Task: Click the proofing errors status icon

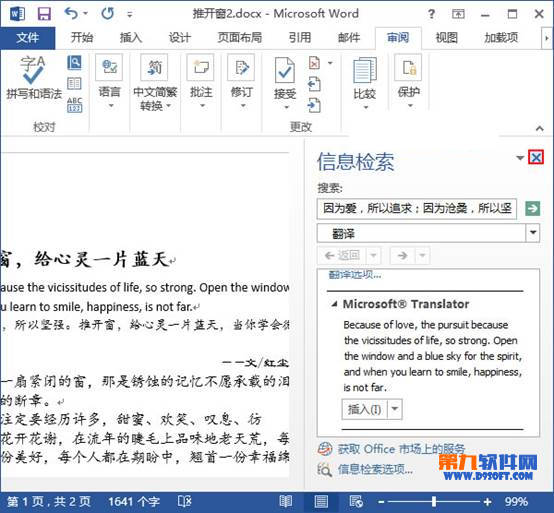Action: click(184, 501)
